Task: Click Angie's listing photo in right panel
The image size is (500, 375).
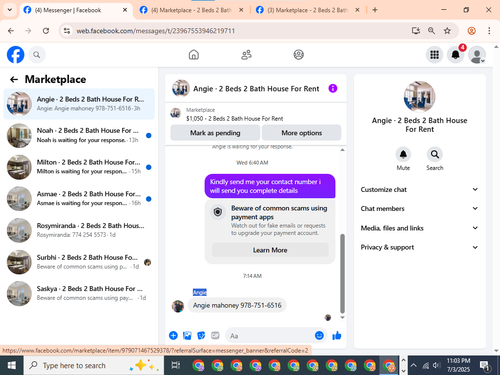Action: coord(419,97)
